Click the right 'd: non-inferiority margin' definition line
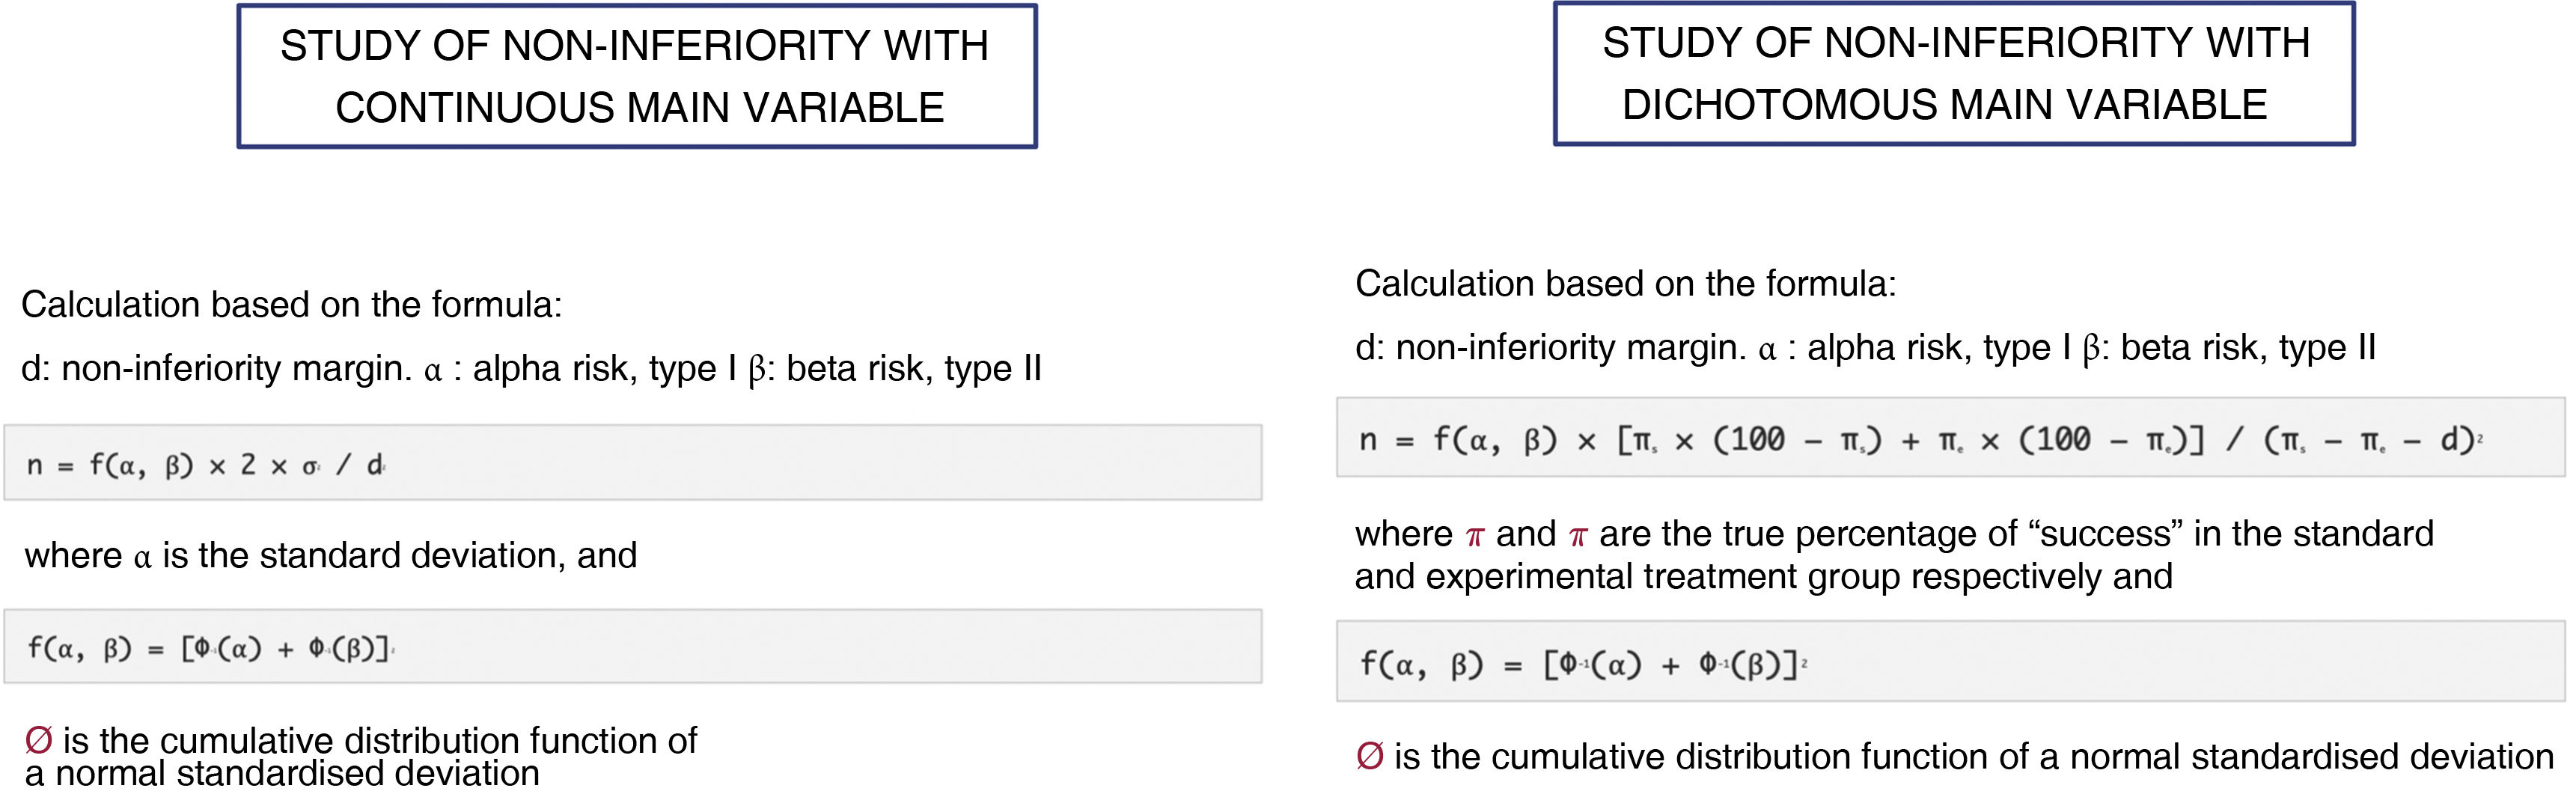The height and width of the screenshot is (800, 2576). pos(1865,347)
